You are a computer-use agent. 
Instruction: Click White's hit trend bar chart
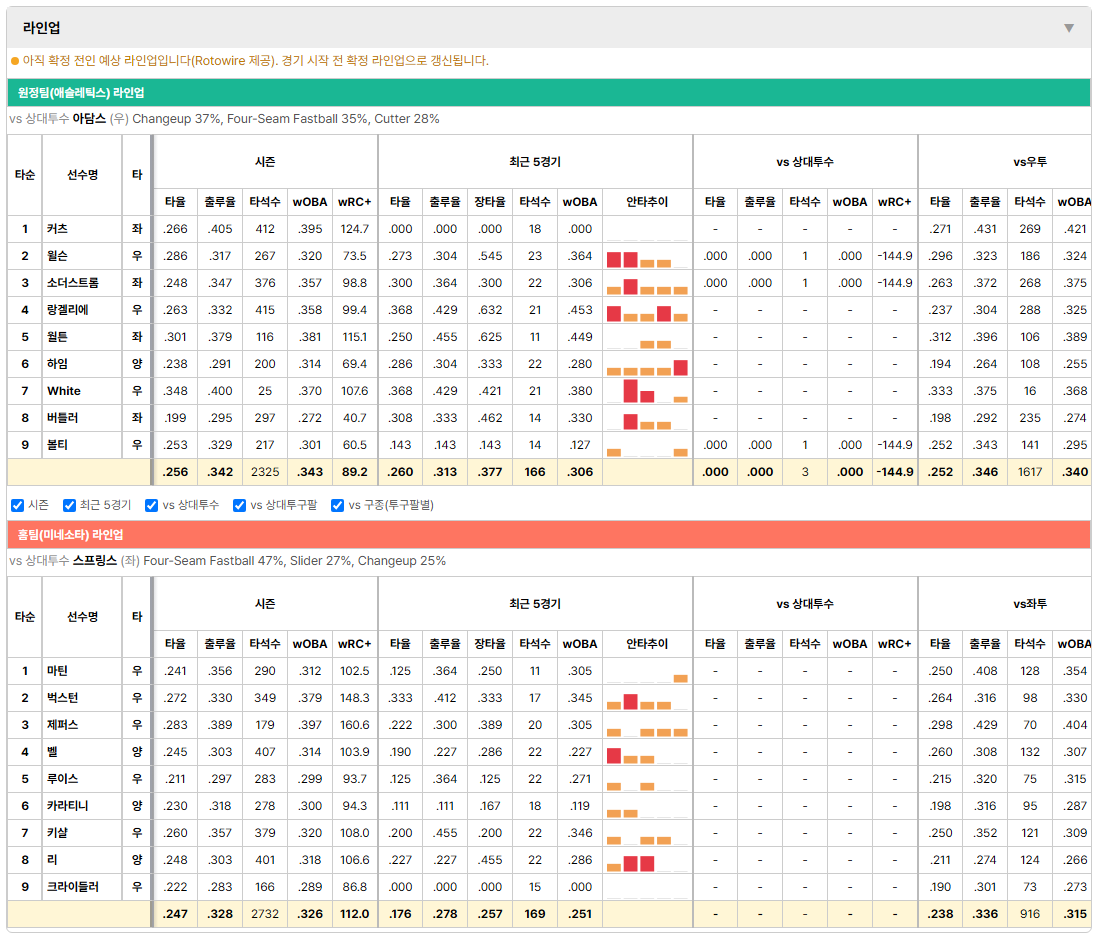(647, 391)
